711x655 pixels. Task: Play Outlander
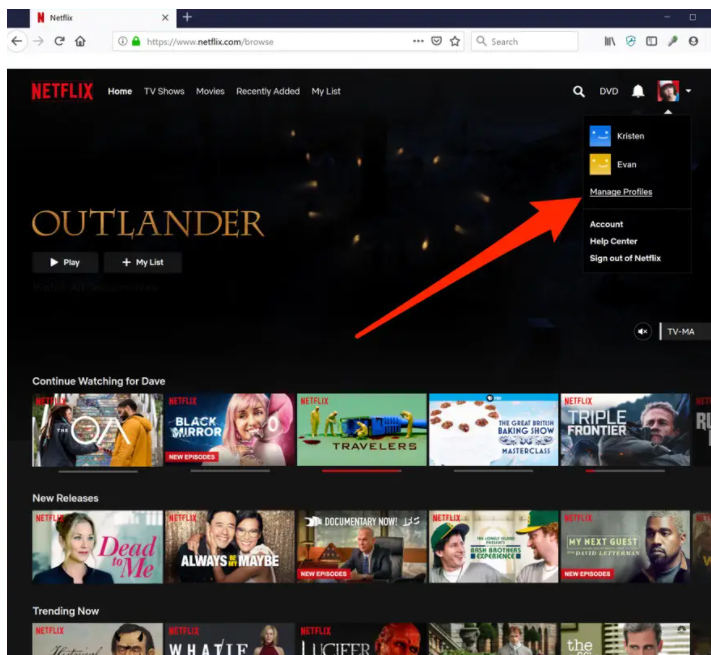[x=65, y=262]
